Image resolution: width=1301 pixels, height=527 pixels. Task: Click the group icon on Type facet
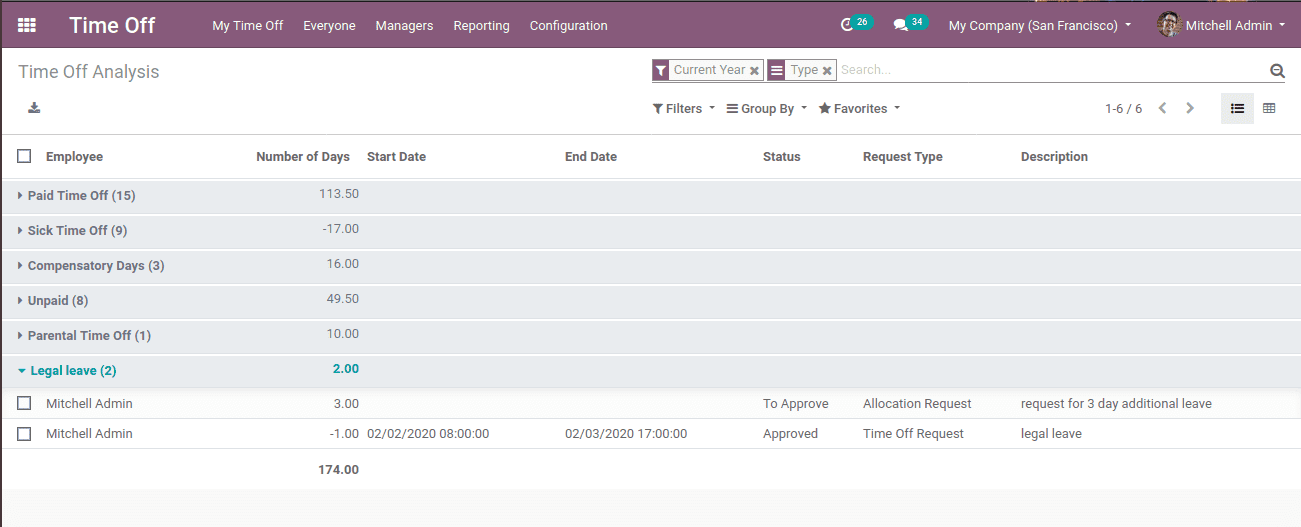776,70
